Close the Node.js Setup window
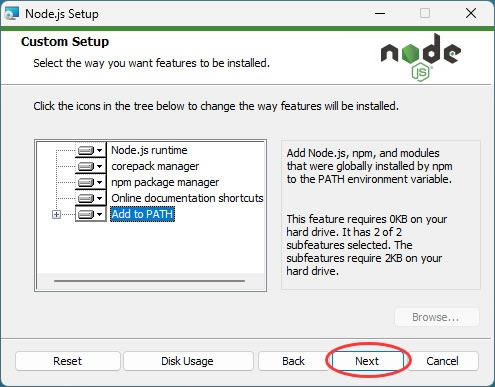Image resolution: width=495 pixels, height=387 pixels. click(471, 14)
